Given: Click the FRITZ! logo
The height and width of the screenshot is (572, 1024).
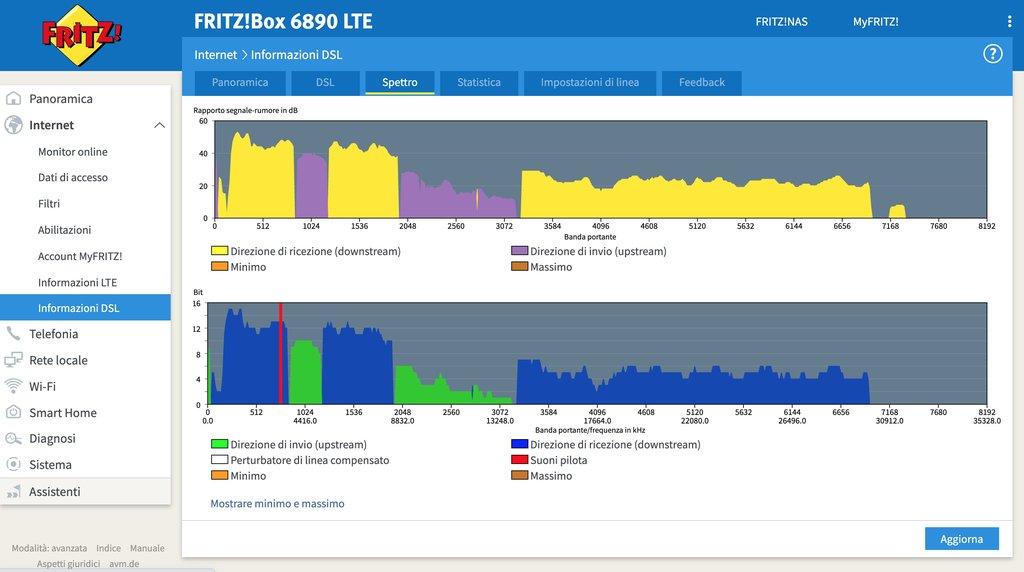Looking at the screenshot, I should pyautogui.click(x=82, y=35).
